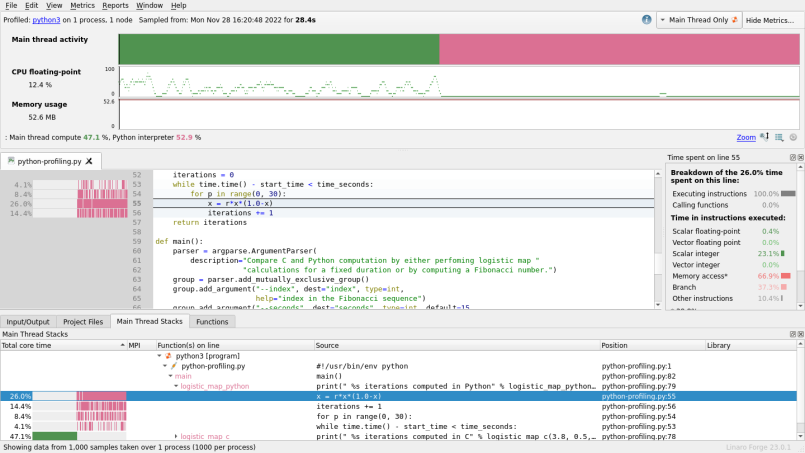Switch to the Input/Output tab
The width and height of the screenshot is (805, 453).
tap(28, 322)
